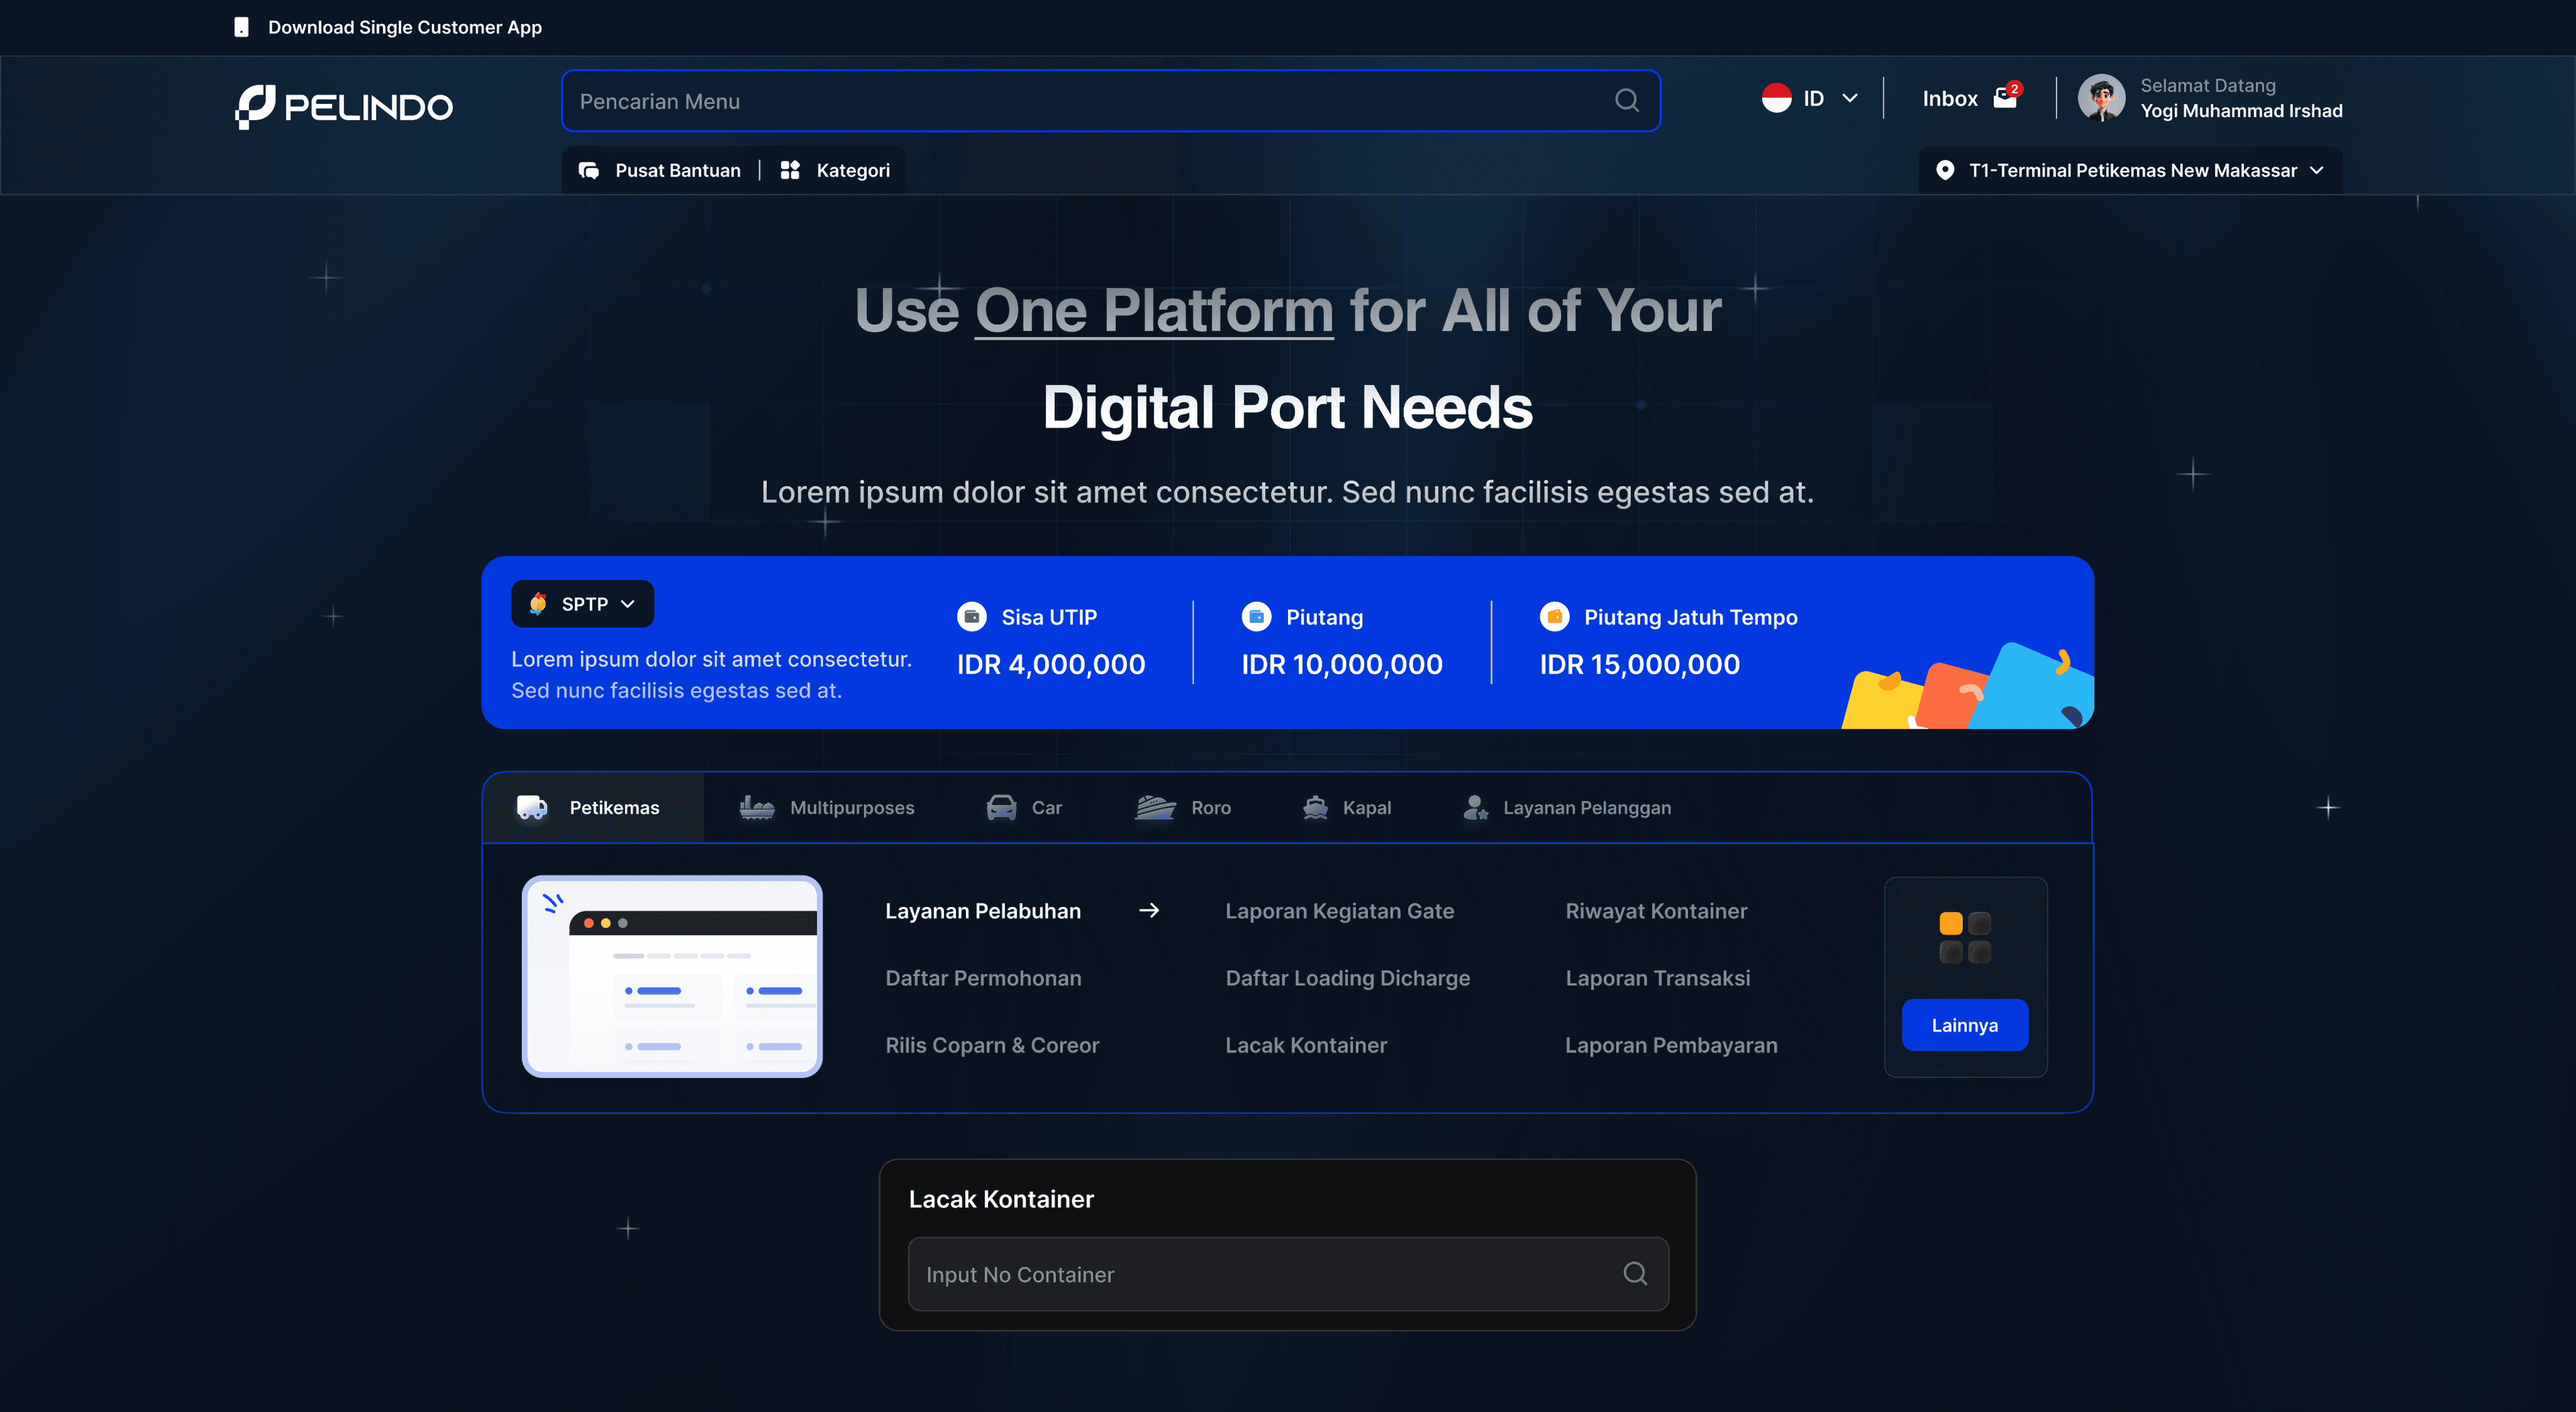Click the Multipurposes cargo ship icon
The height and width of the screenshot is (1412, 2576).
757,807
